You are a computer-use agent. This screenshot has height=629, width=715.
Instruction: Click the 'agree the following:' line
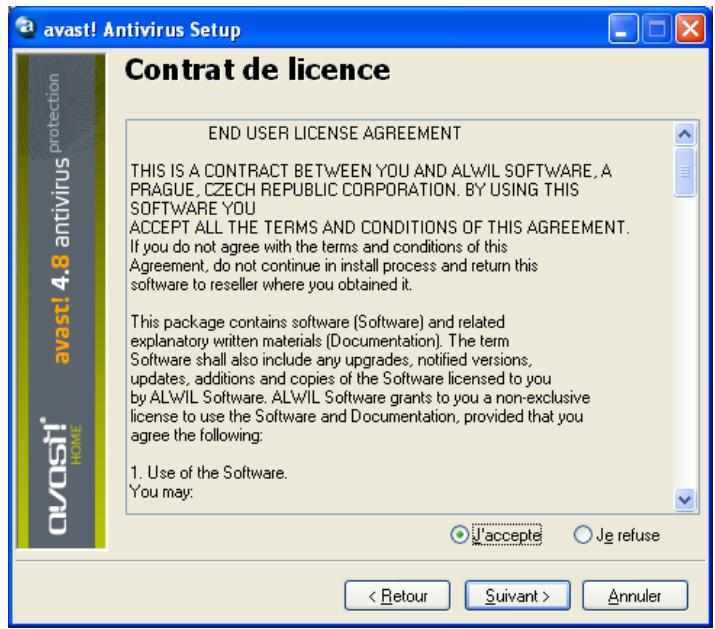coord(197,435)
